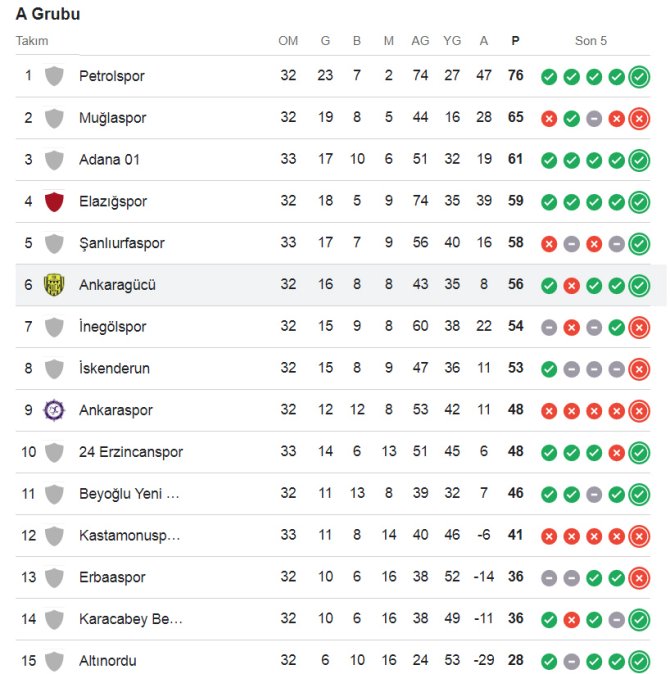The image size is (670, 674).
Task: Open the Muğlaspor team link
Action: [112, 118]
